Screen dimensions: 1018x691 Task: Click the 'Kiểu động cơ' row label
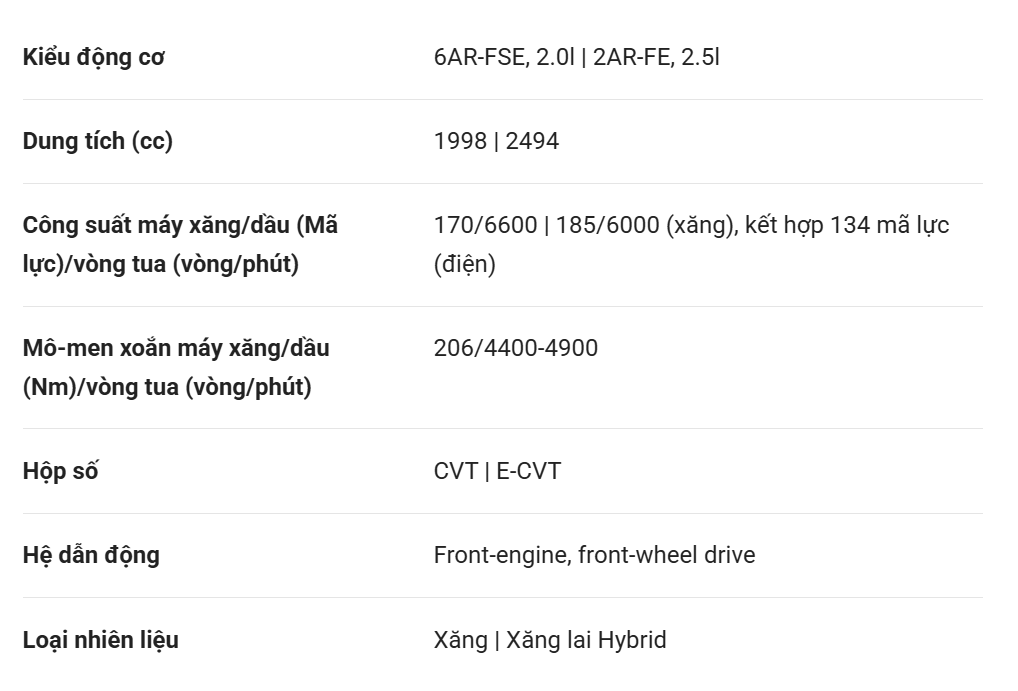click(94, 57)
